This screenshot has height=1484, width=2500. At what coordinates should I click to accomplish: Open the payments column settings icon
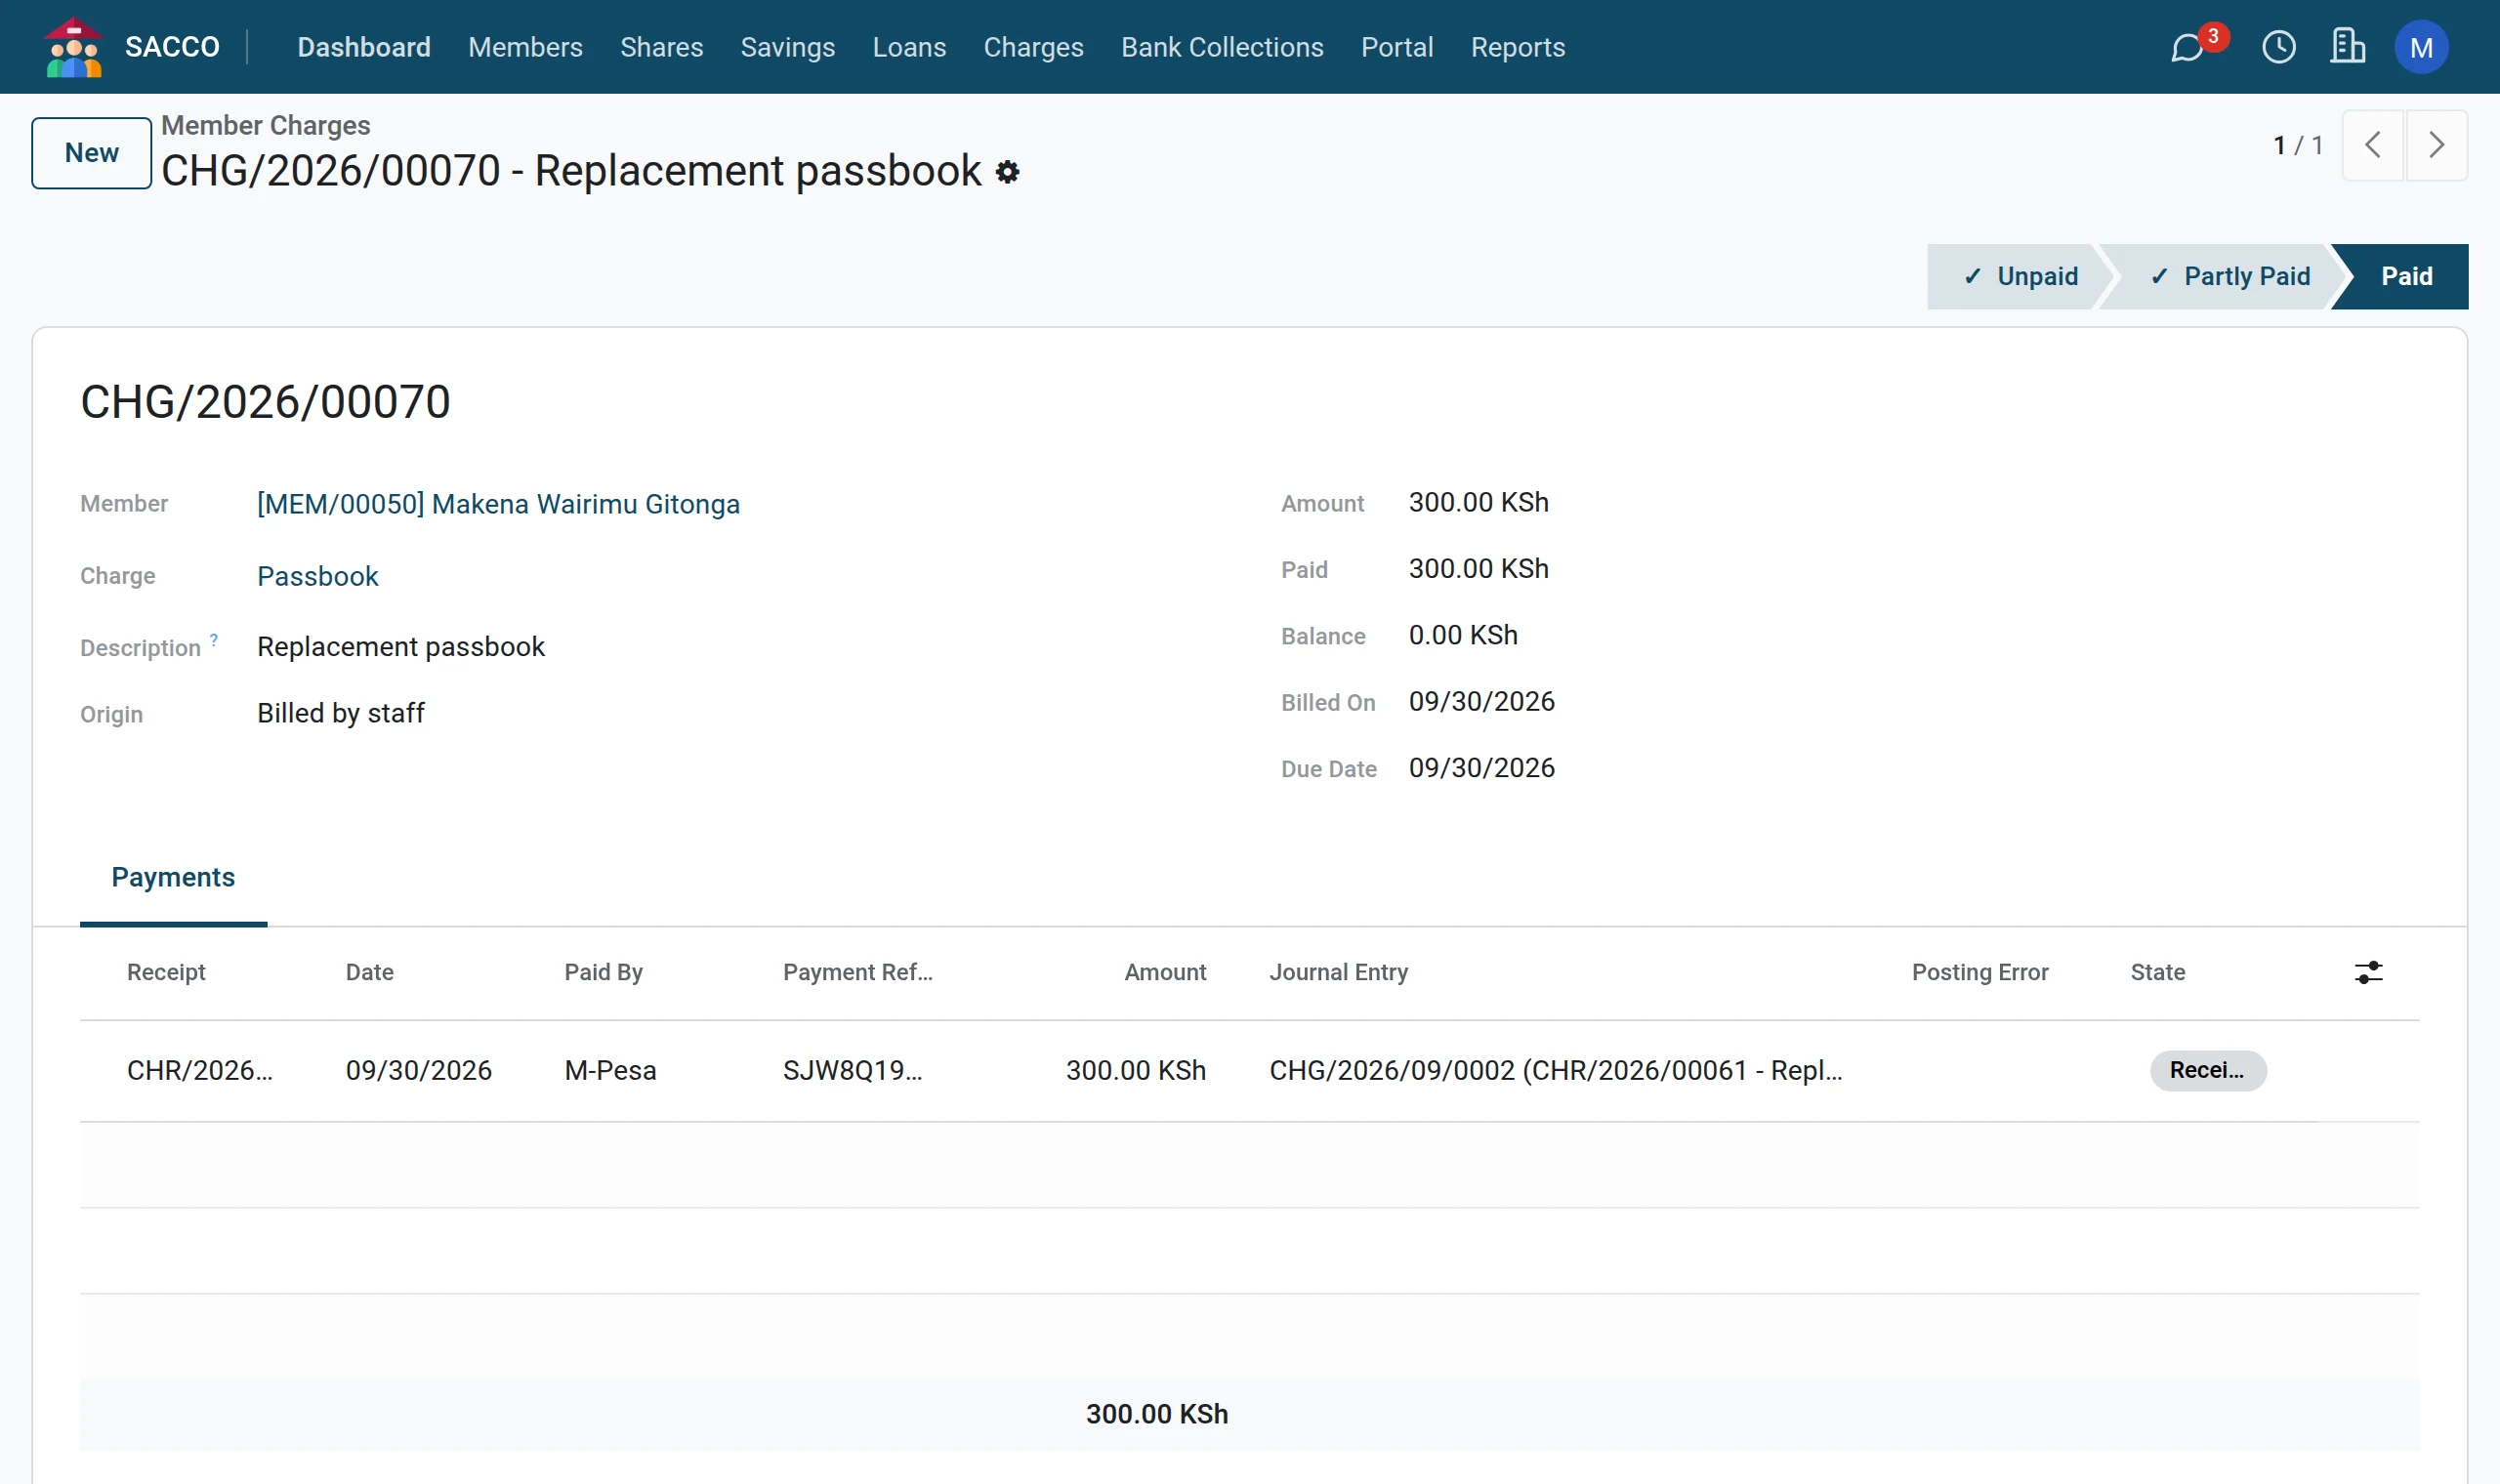tap(2369, 972)
